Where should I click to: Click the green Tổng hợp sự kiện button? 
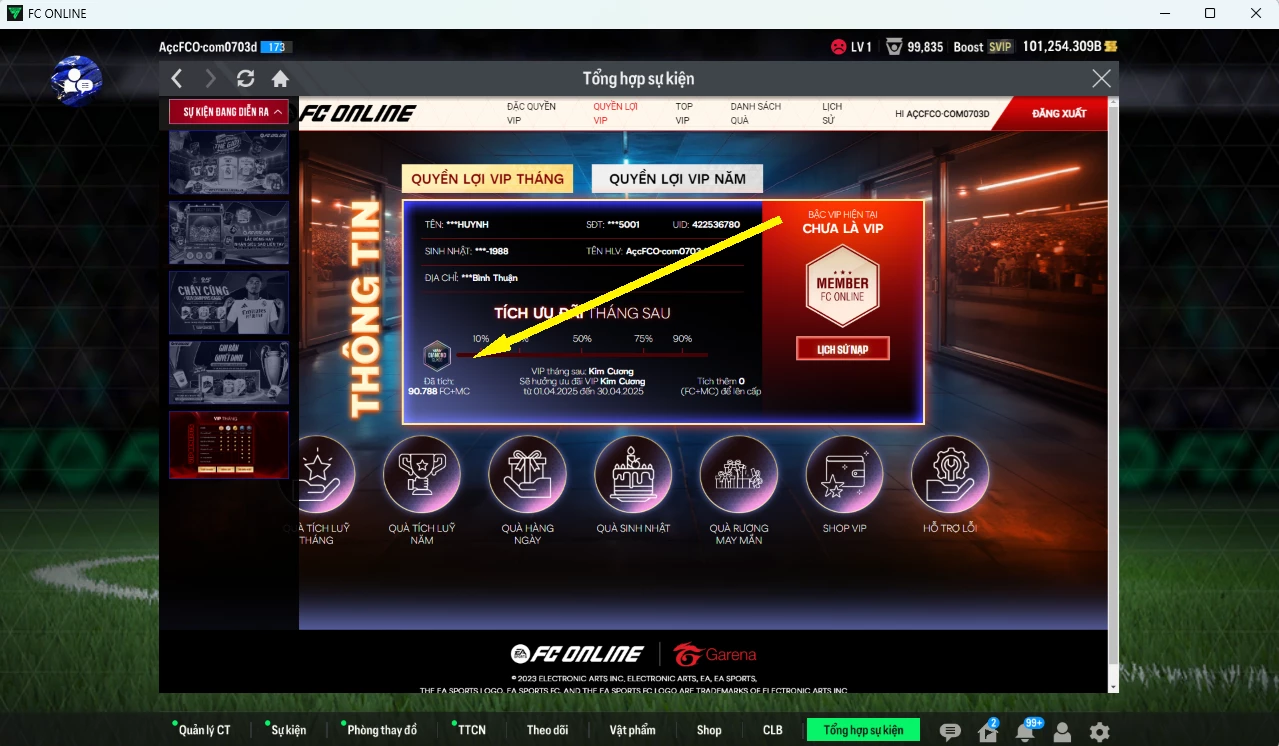tap(863, 730)
